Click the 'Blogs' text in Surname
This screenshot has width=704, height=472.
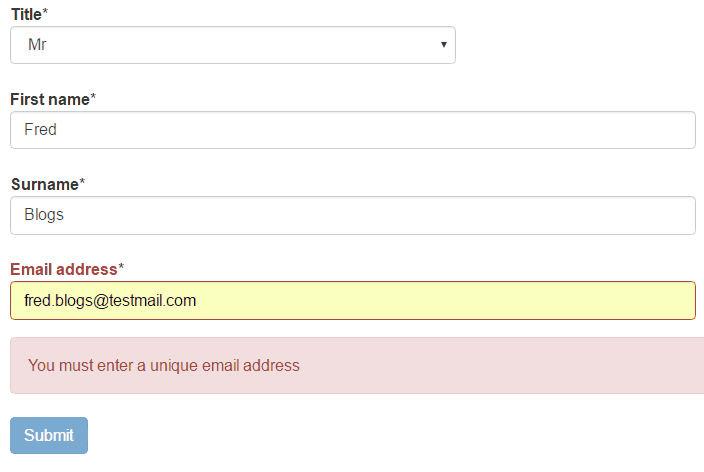[44, 215]
